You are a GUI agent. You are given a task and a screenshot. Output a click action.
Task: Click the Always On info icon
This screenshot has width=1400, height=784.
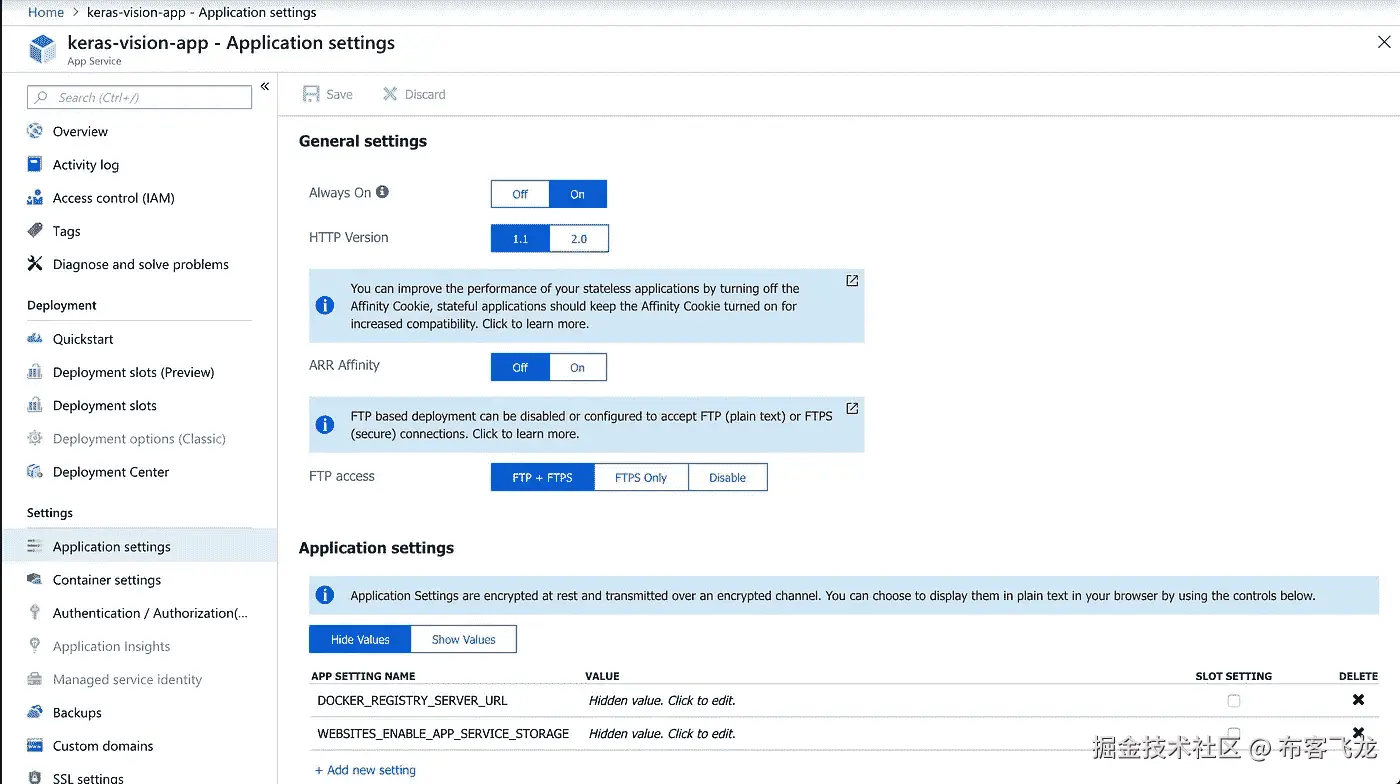[382, 192]
